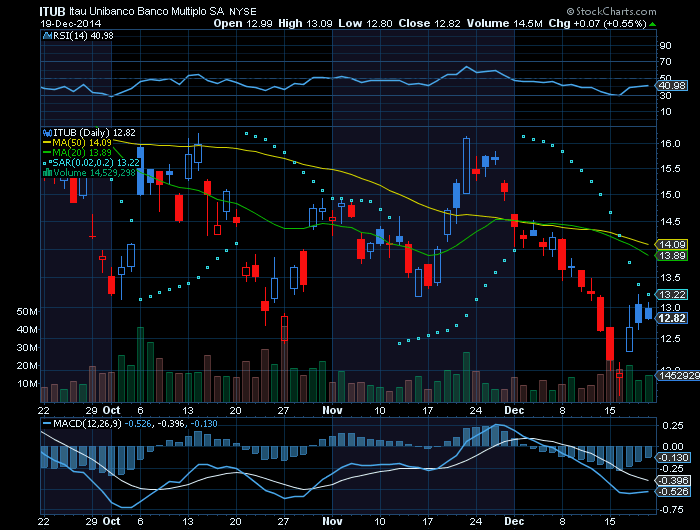Click the Chg +0.07 (+0.55%) value
This screenshot has height=530, width=700.
597,24
